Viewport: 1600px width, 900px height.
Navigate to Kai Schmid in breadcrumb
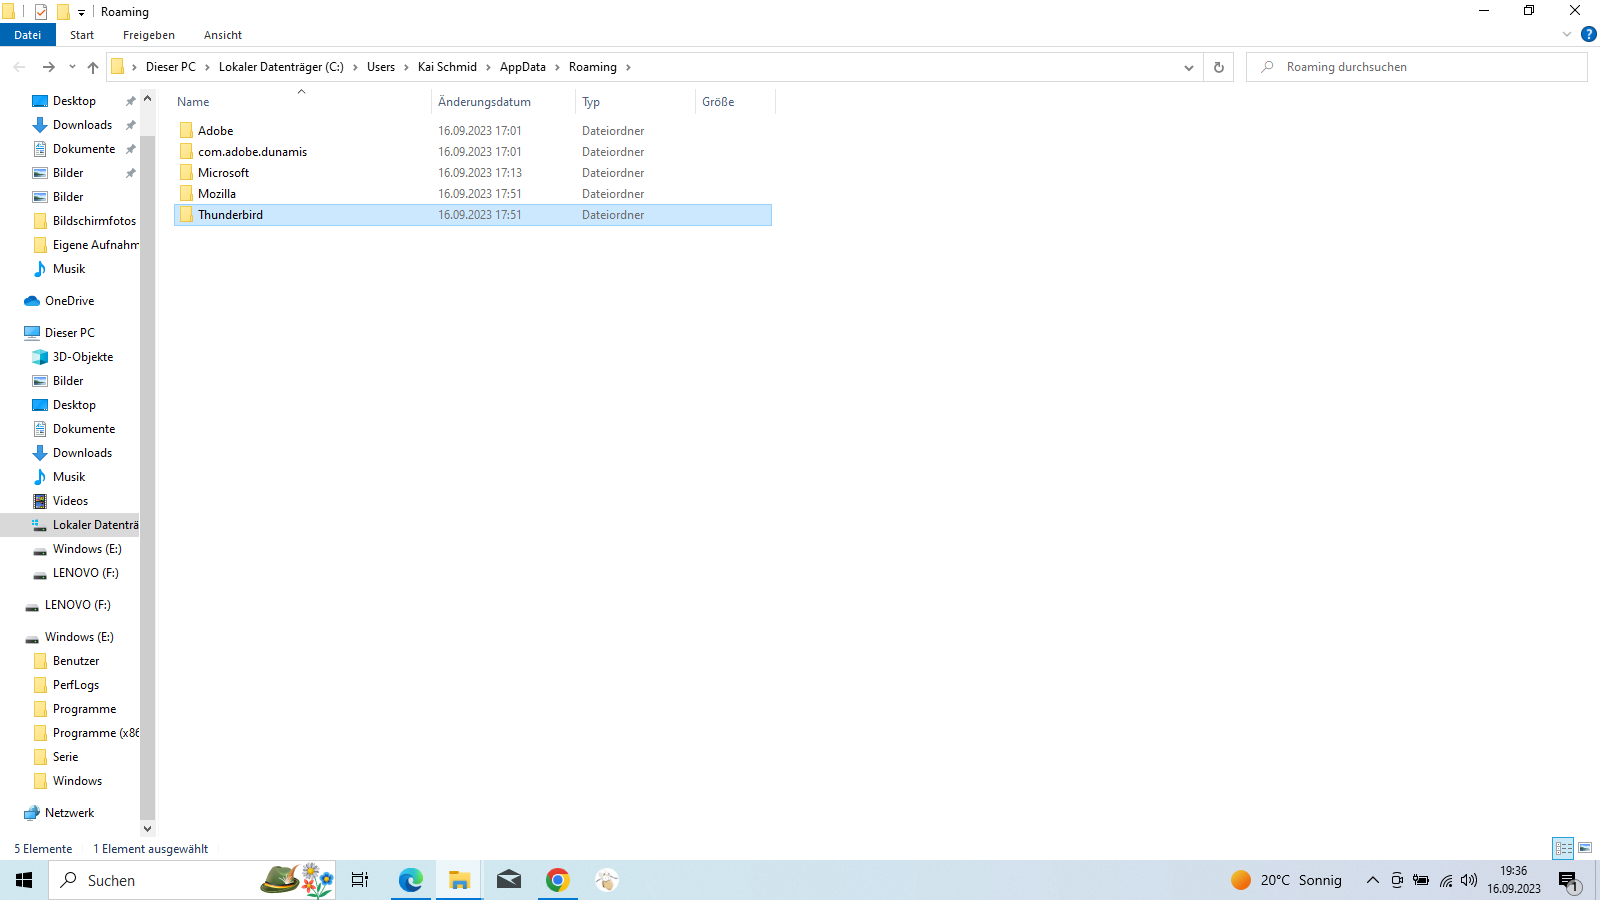447,67
